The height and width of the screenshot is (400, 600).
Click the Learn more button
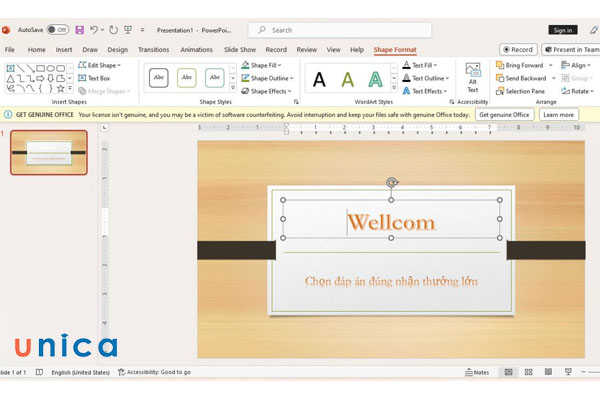559,115
